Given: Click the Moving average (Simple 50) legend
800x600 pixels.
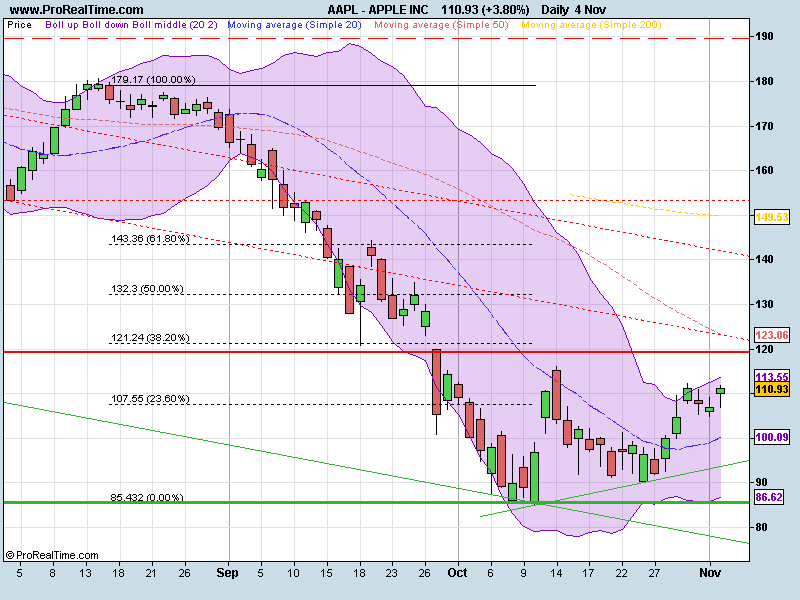Looking at the screenshot, I should pyautogui.click(x=441, y=24).
